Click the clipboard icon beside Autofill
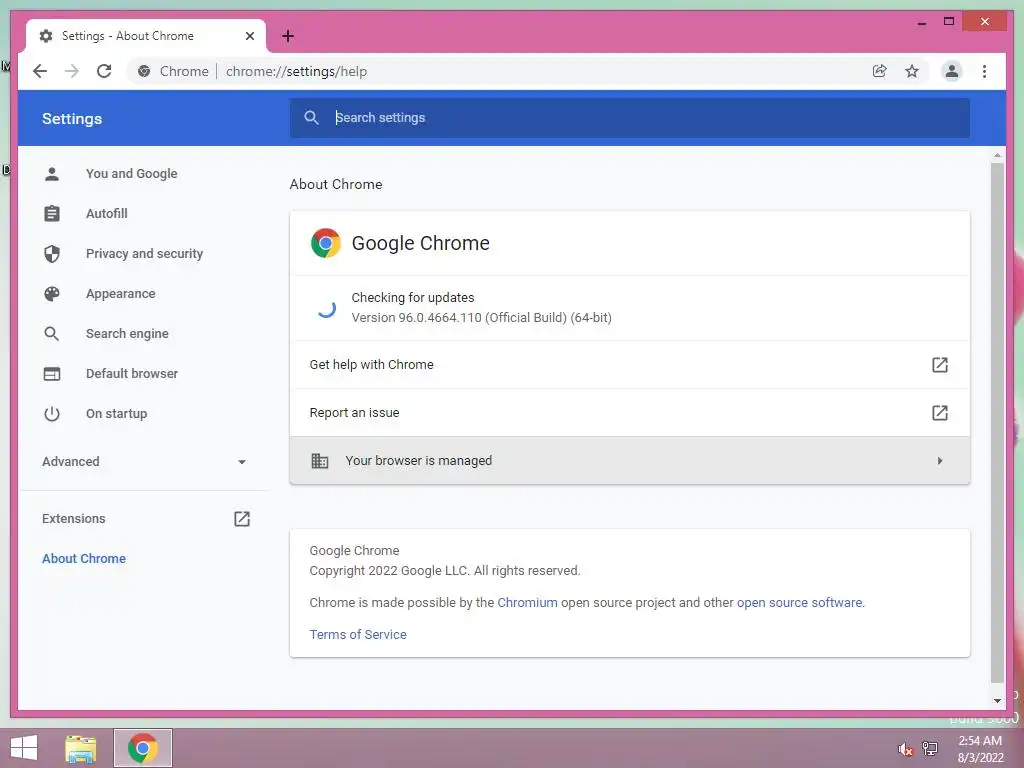 coord(52,214)
